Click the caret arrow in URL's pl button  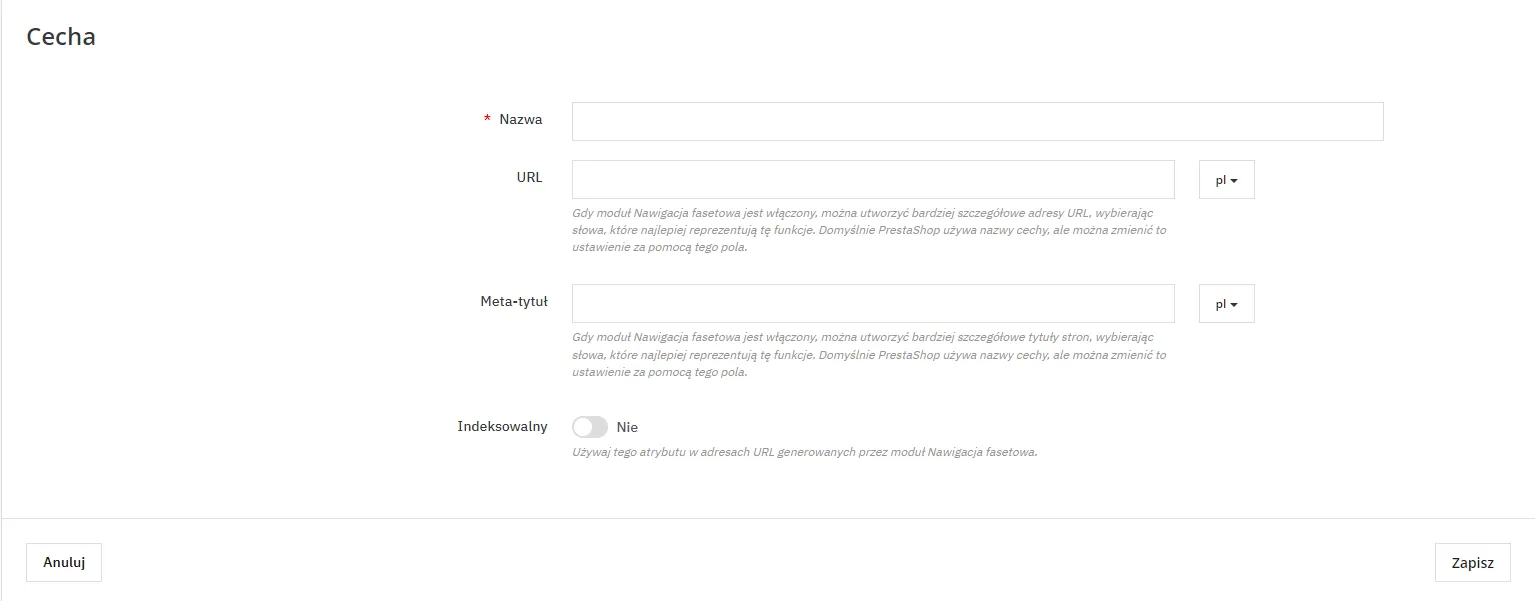click(1234, 181)
